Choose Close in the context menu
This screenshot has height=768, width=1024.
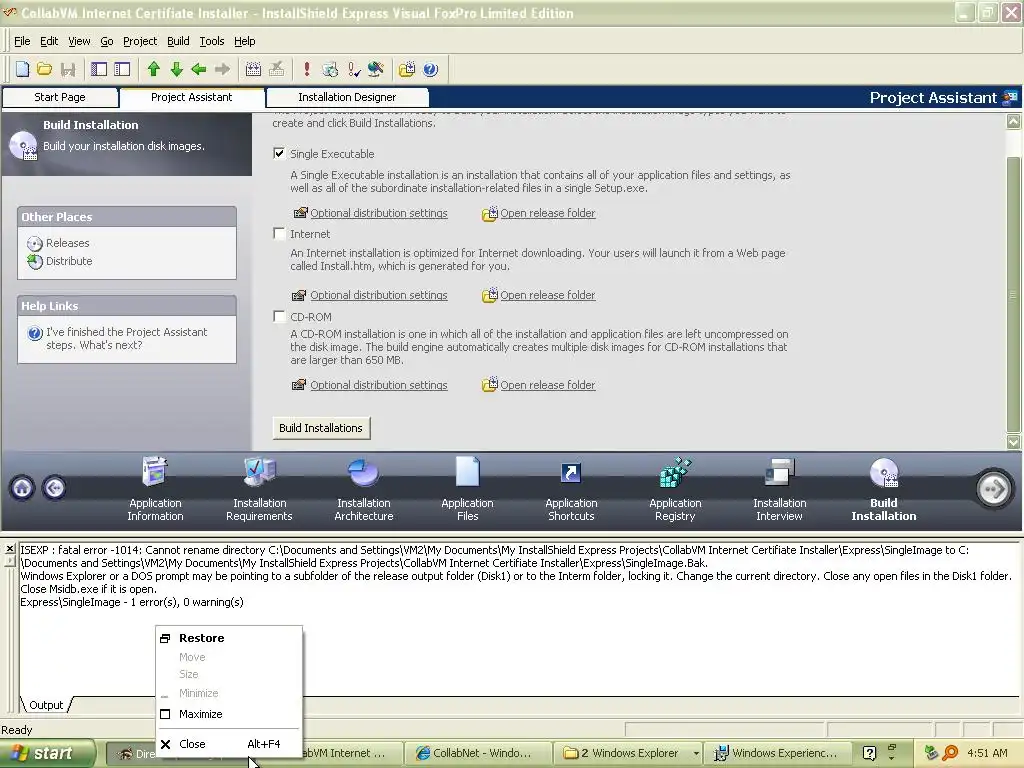point(229,744)
